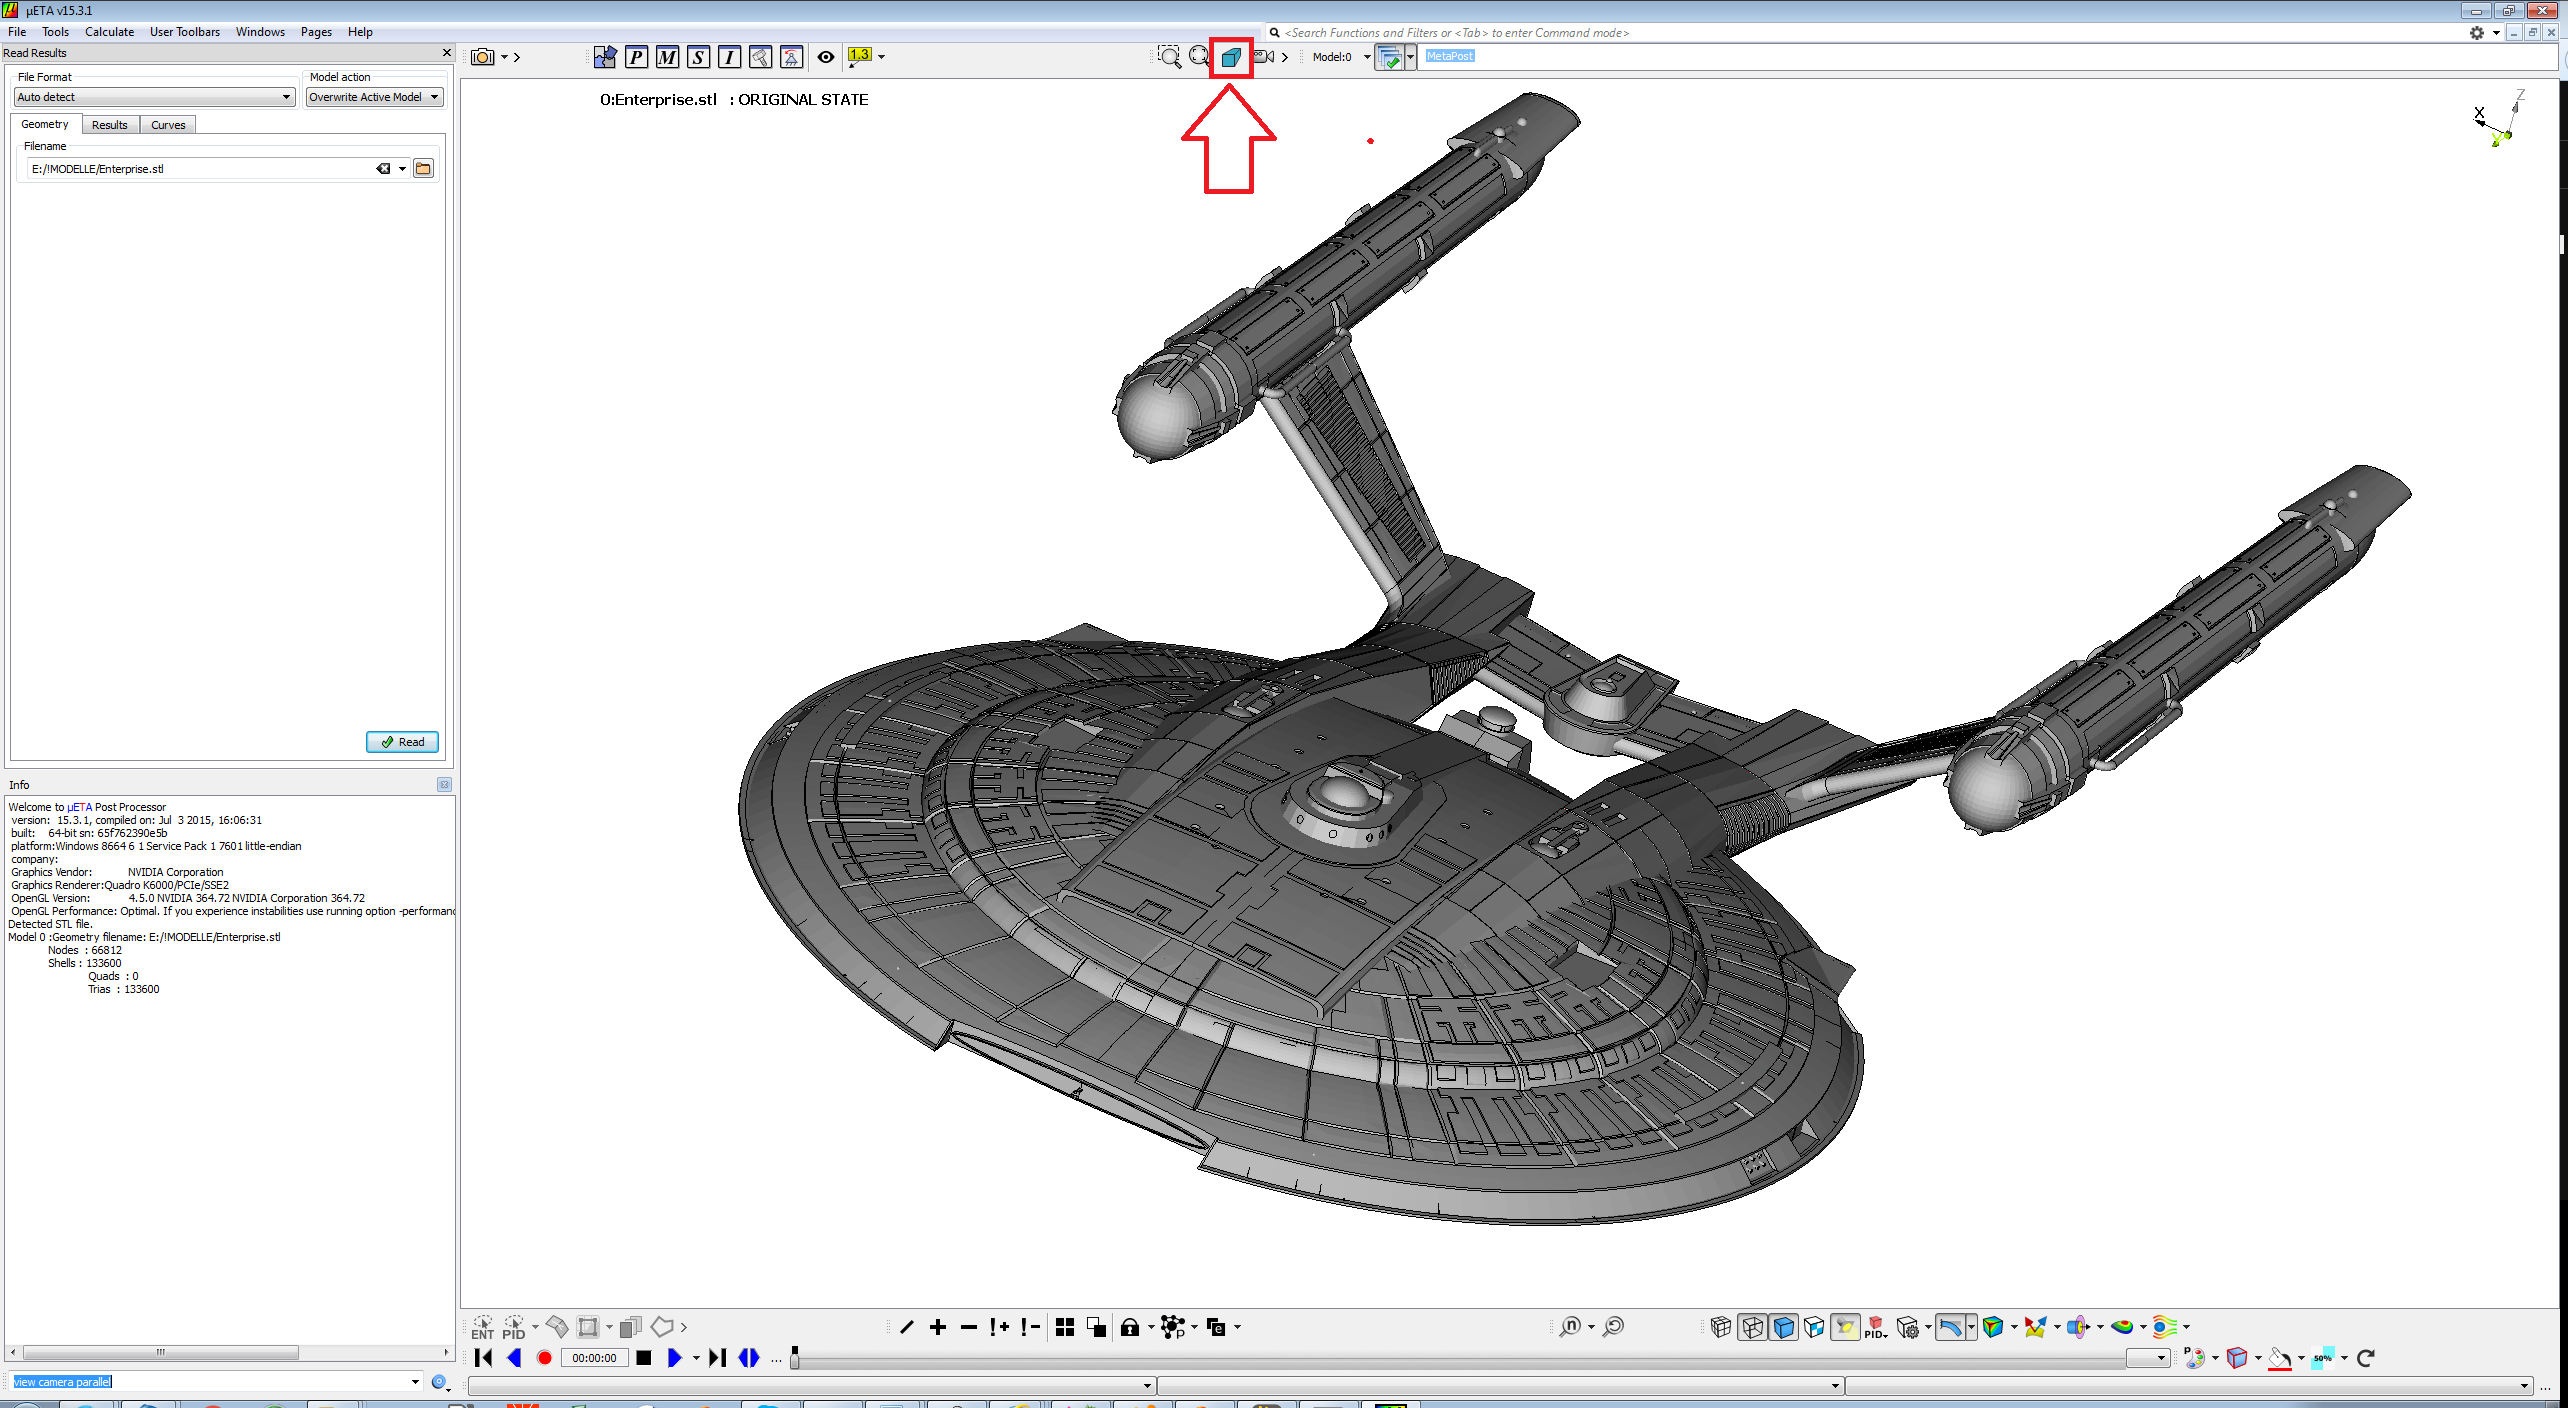
Task: Click the browse folder icon next to Filename
Action: point(423,169)
